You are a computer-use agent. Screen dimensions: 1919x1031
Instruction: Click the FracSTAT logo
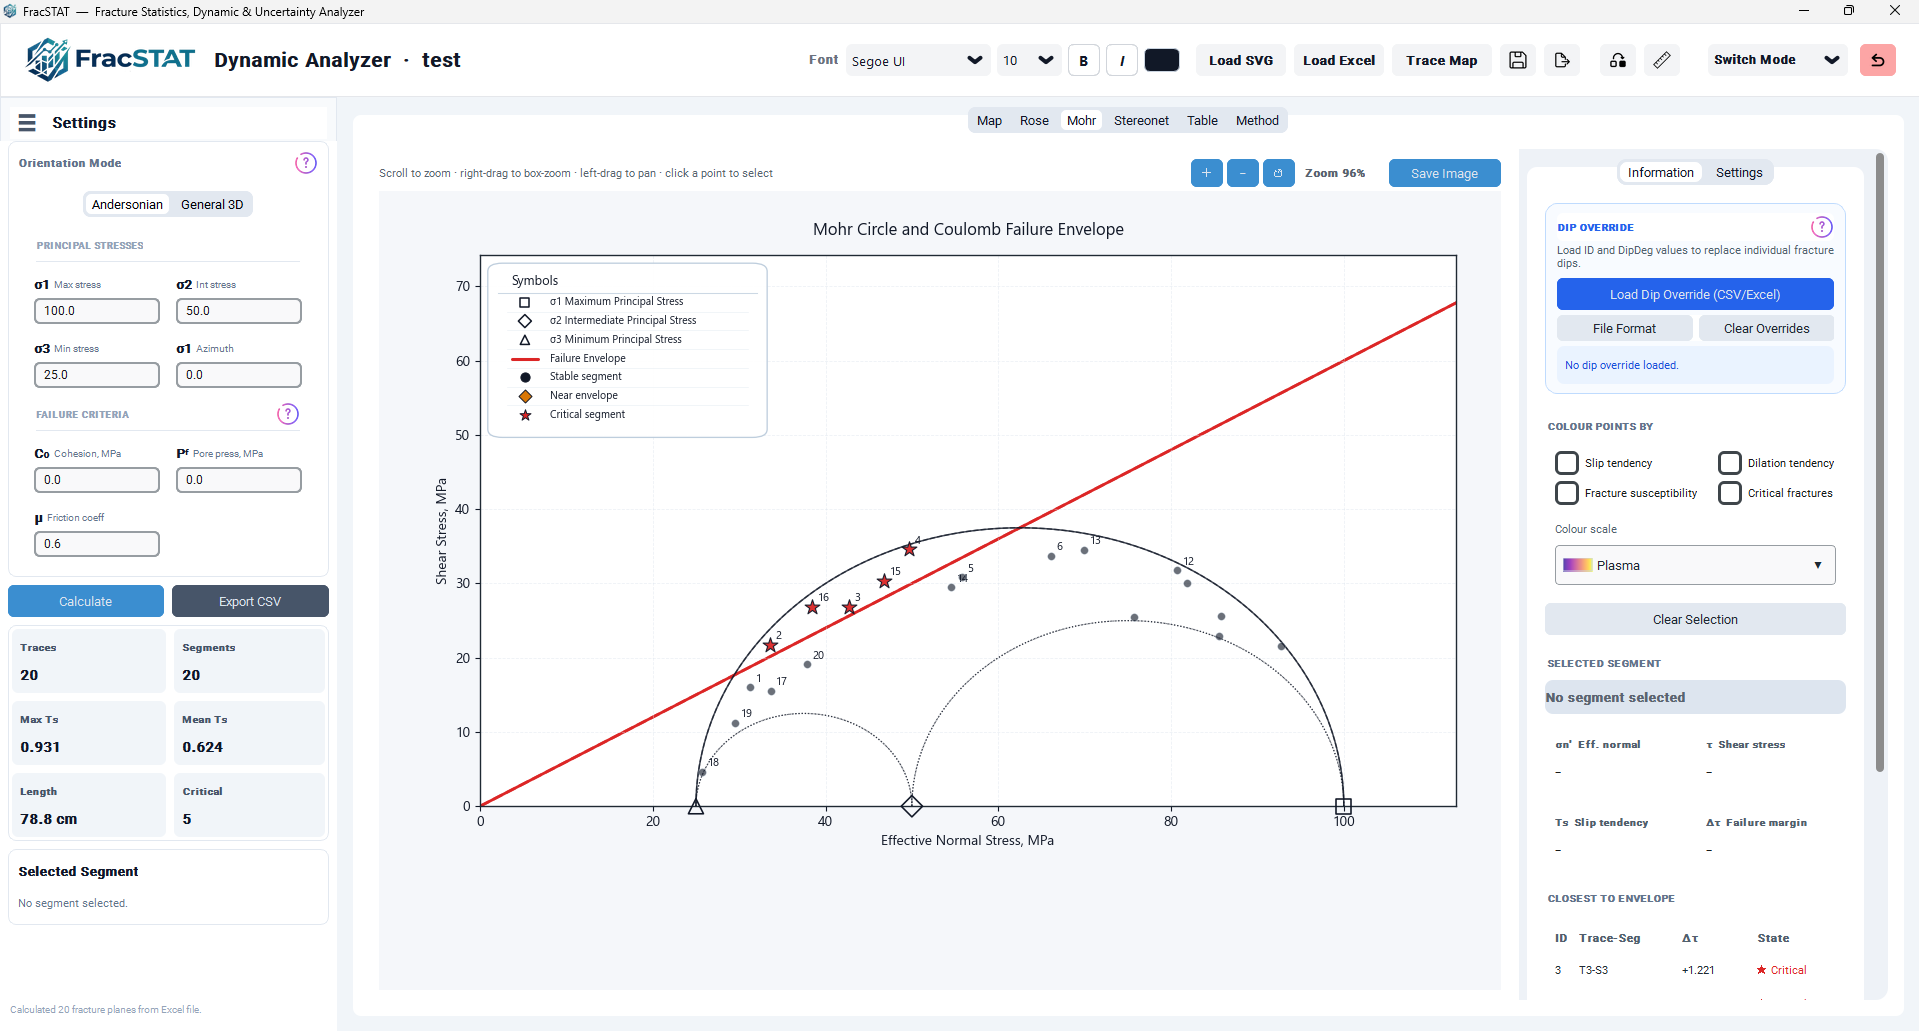[111, 60]
